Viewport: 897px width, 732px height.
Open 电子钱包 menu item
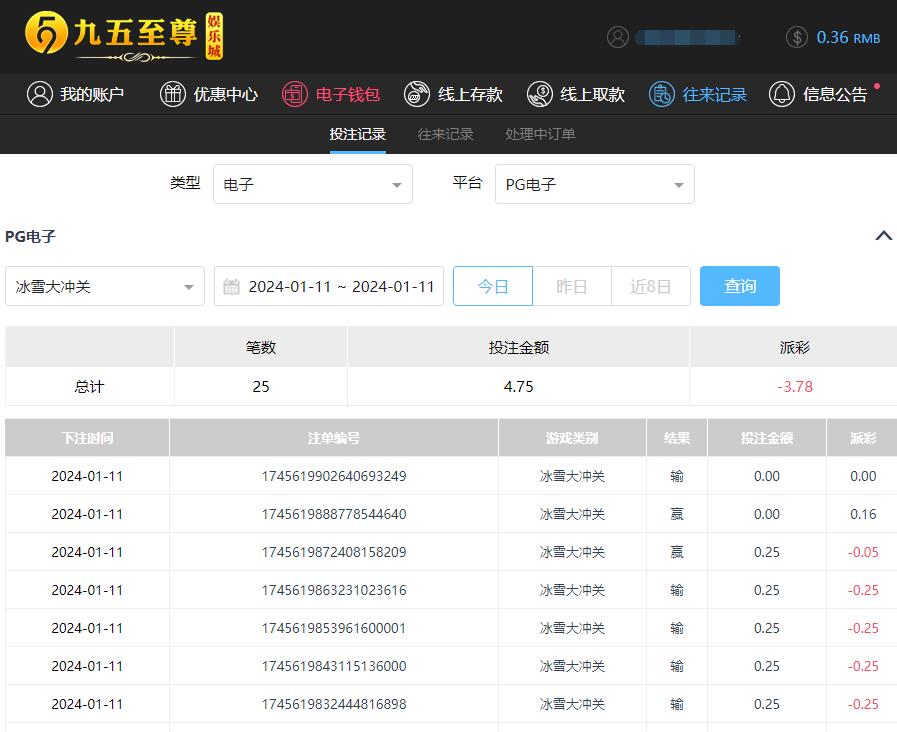click(331, 94)
